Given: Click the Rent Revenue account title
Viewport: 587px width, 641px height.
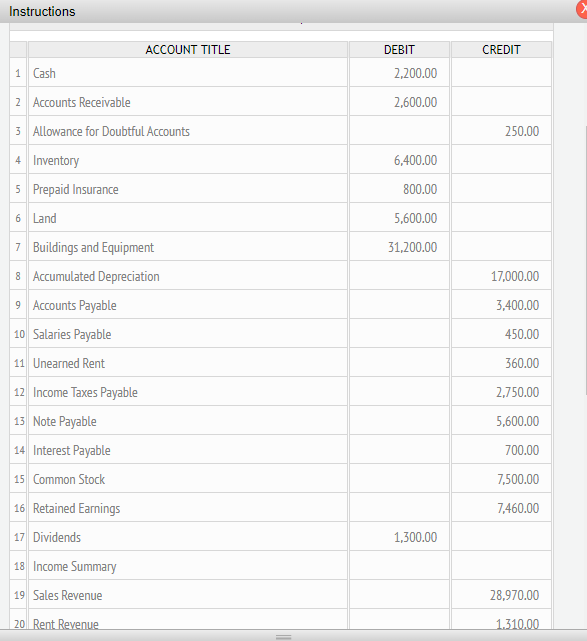Looking at the screenshot, I should coord(65,624).
